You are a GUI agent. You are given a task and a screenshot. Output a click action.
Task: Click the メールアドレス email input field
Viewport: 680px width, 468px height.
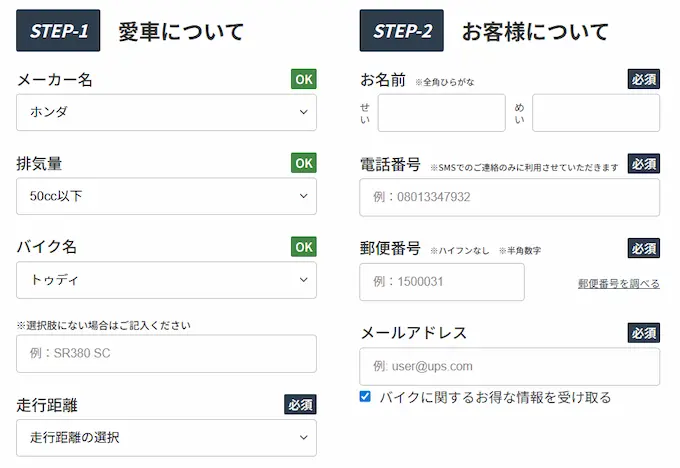click(x=509, y=366)
